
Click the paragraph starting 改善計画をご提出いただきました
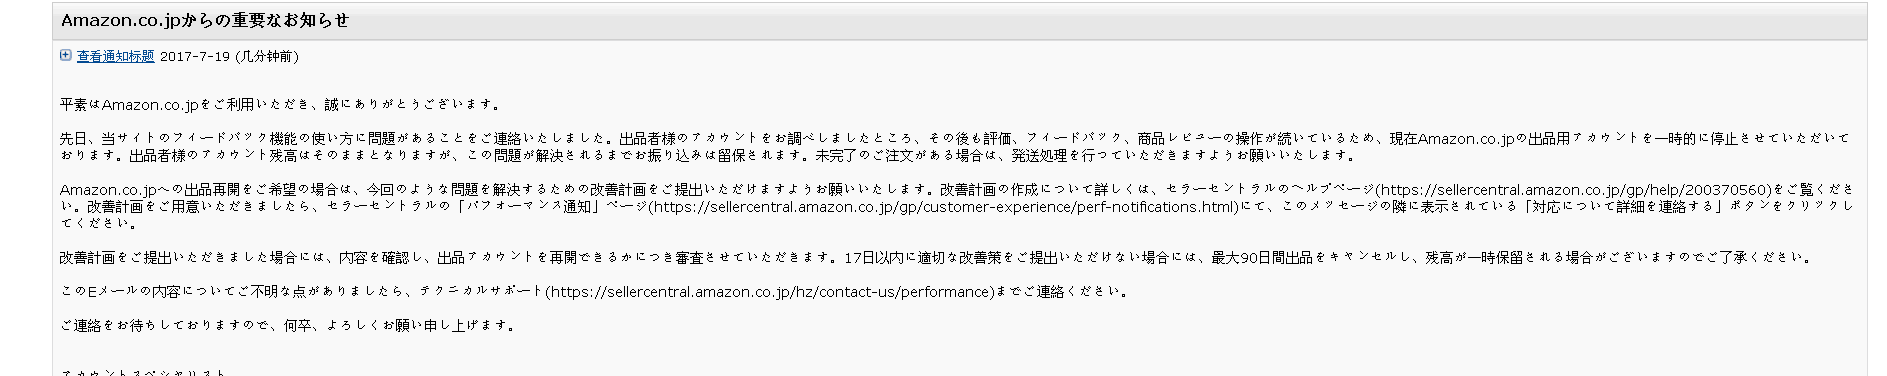(x=935, y=258)
